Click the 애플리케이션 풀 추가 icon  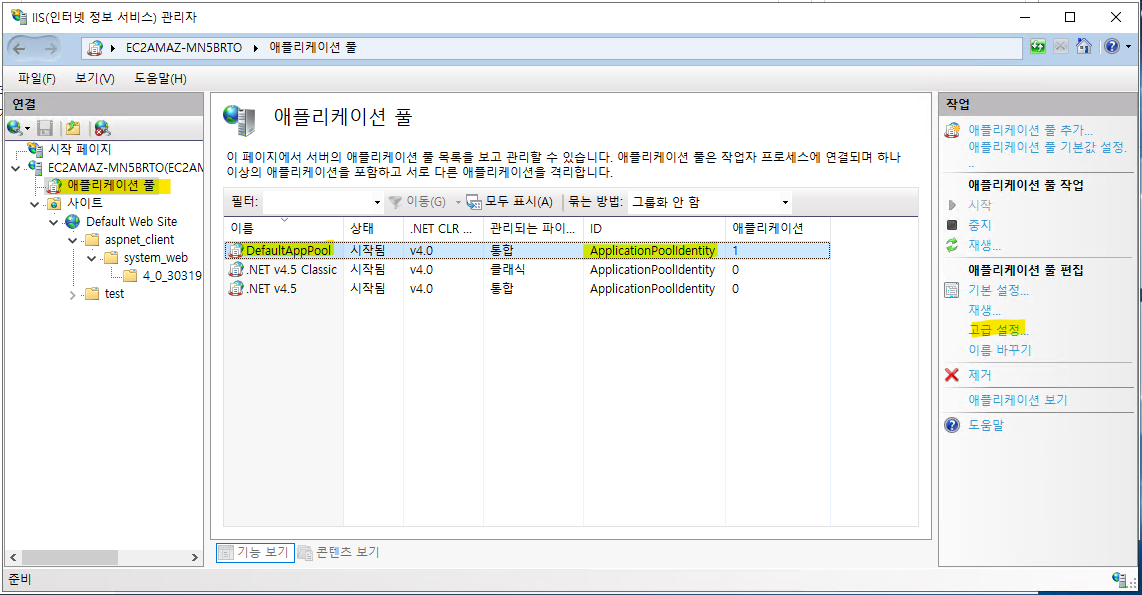click(952, 130)
